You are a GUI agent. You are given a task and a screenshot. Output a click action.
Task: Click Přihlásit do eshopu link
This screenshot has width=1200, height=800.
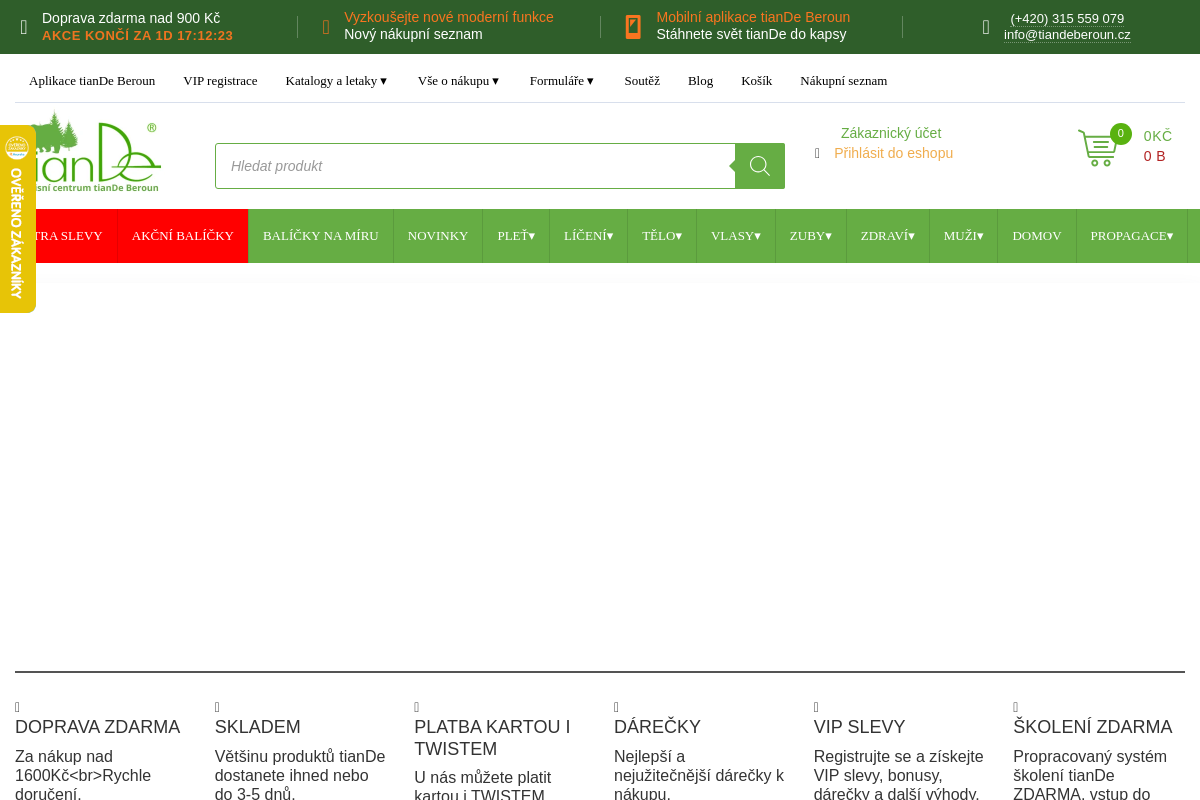893,153
